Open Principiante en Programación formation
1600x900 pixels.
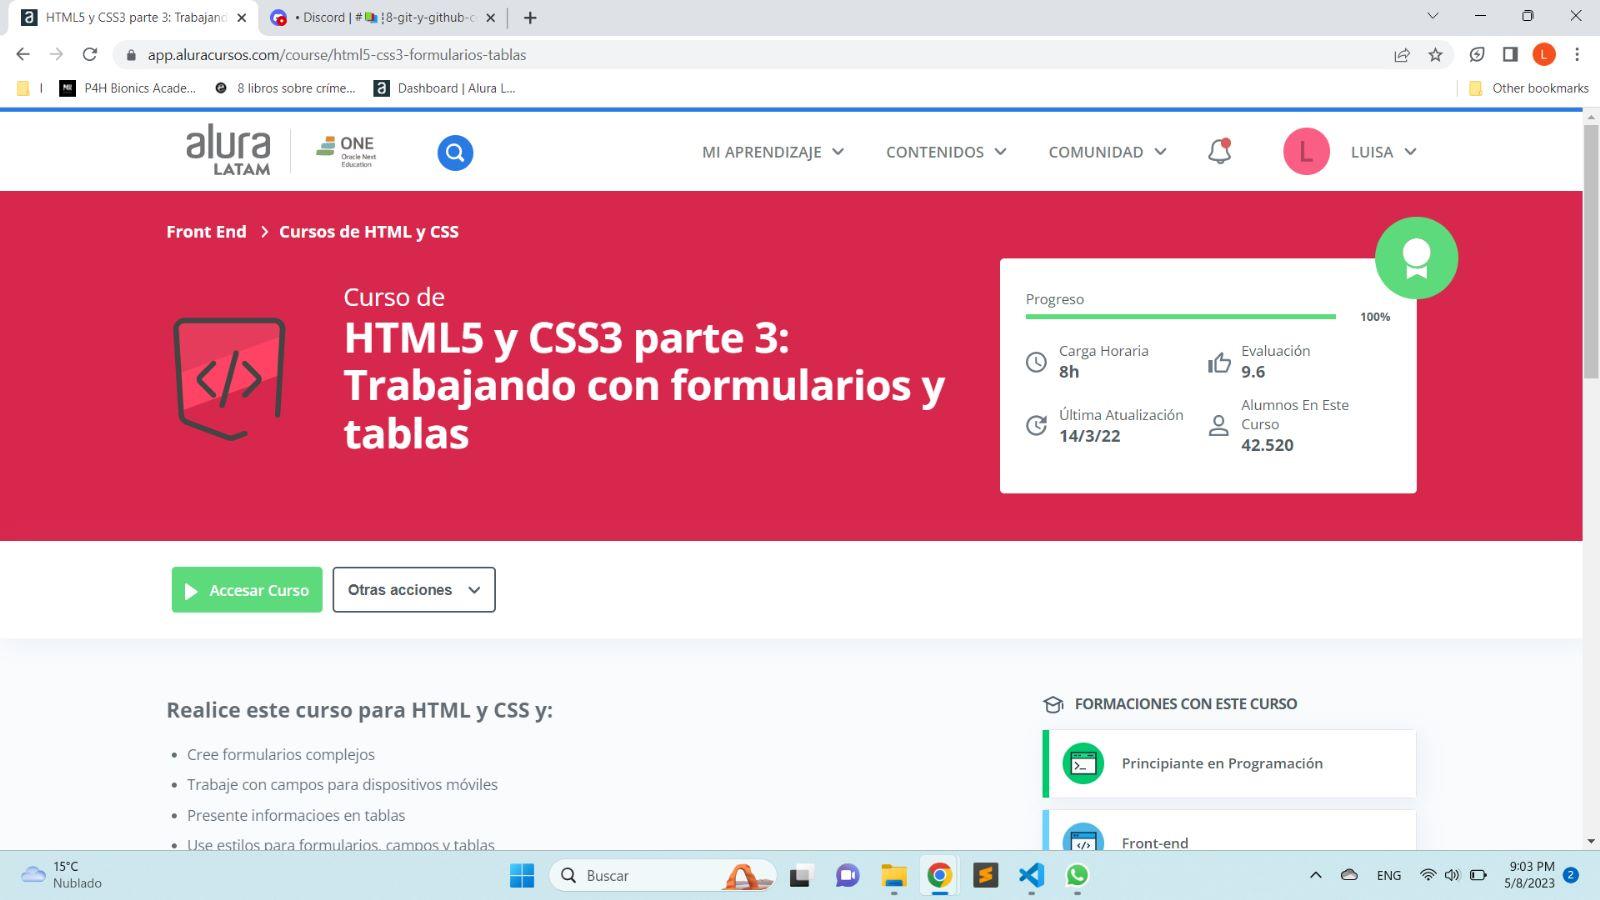(x=1230, y=764)
